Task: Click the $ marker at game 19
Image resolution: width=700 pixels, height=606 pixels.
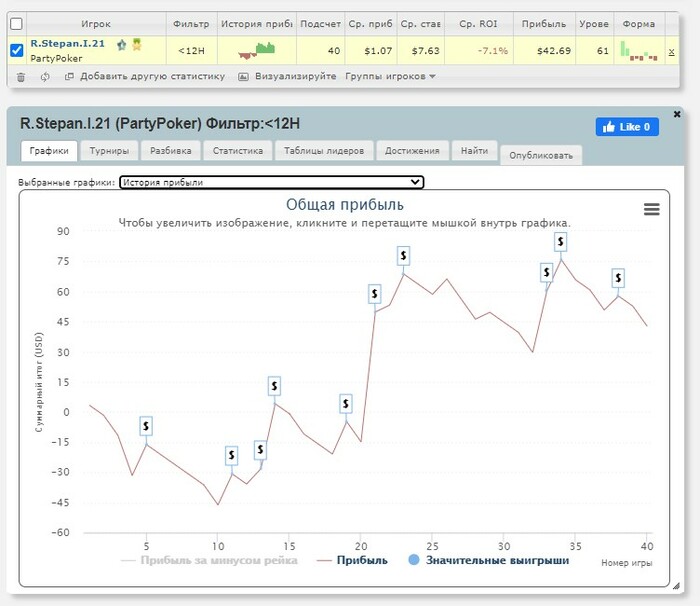Action: (x=346, y=404)
